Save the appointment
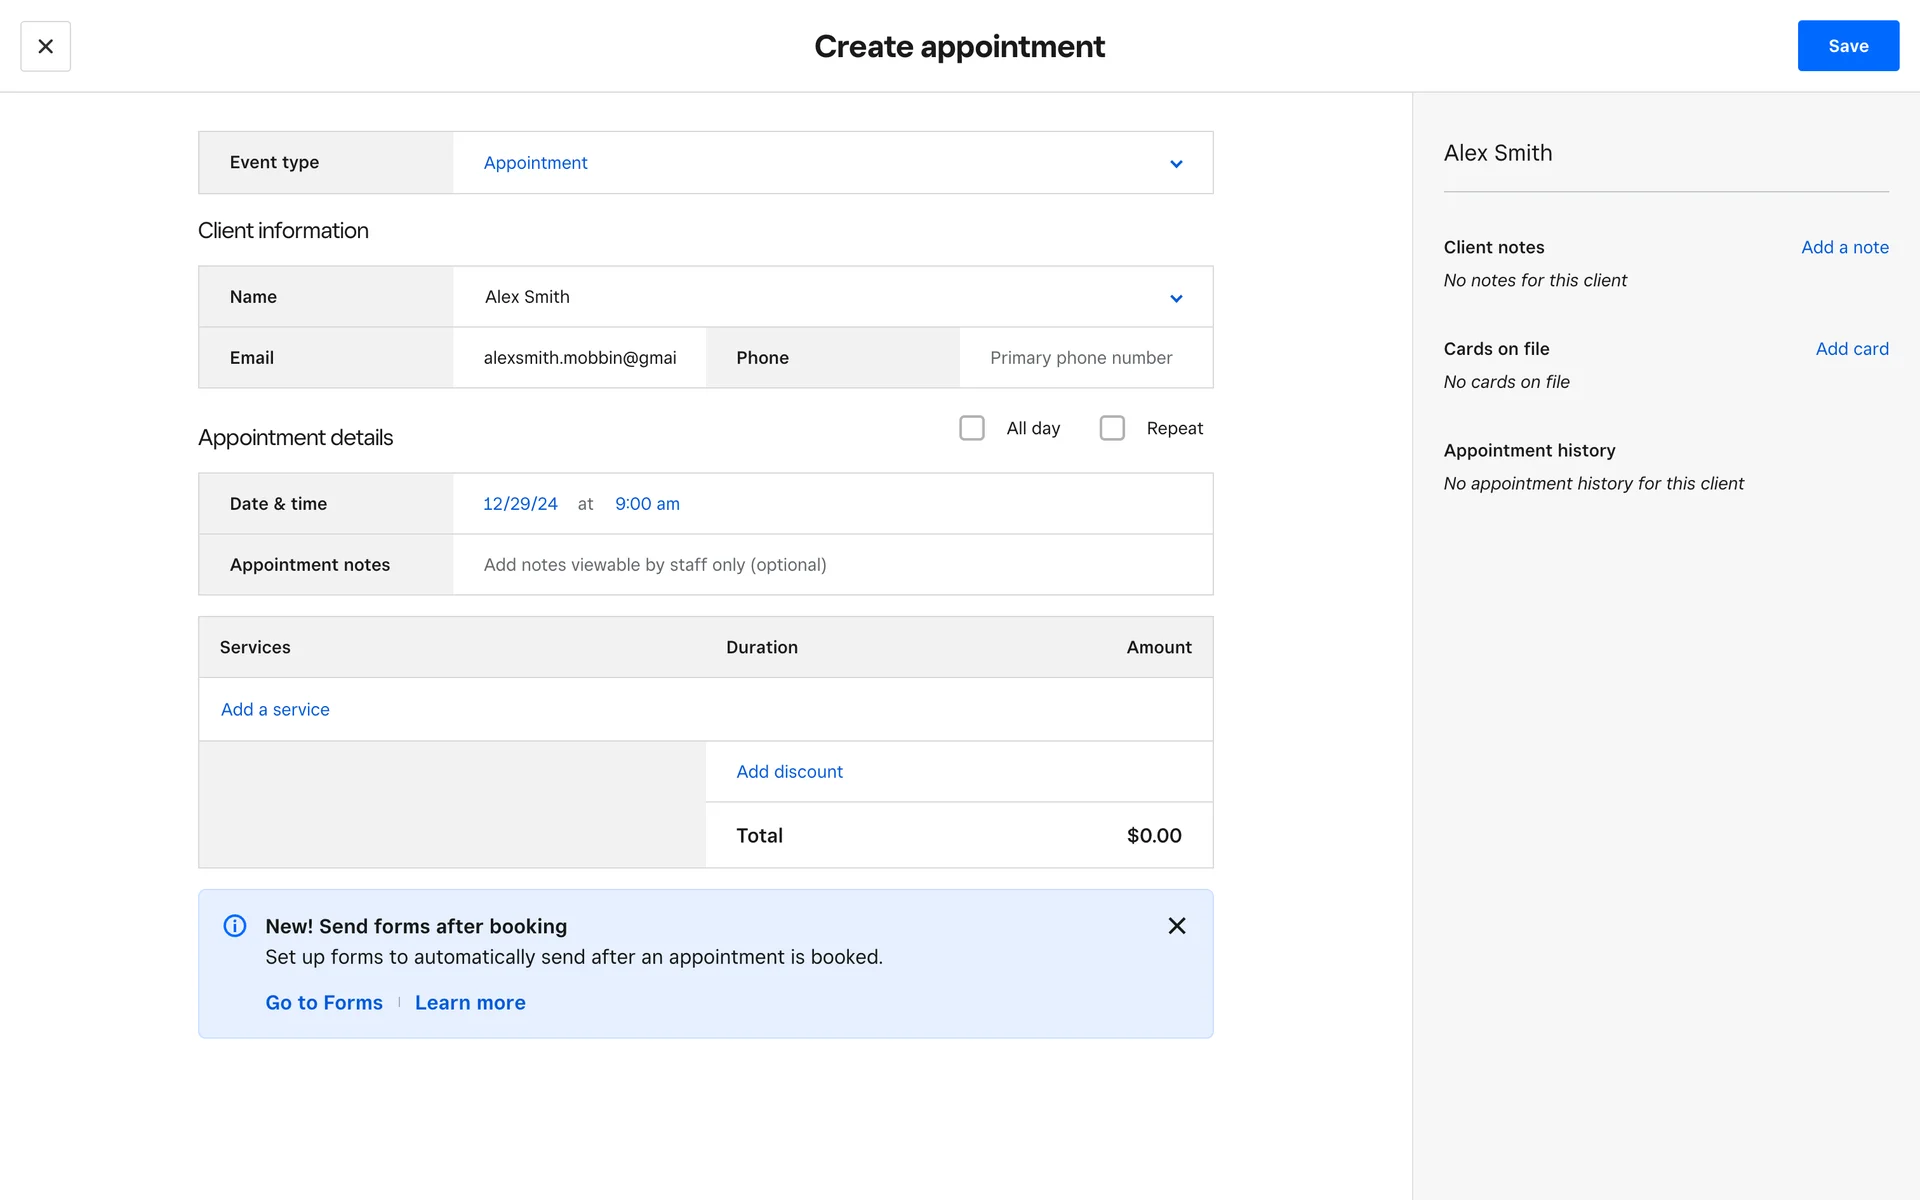 pos(1847,46)
